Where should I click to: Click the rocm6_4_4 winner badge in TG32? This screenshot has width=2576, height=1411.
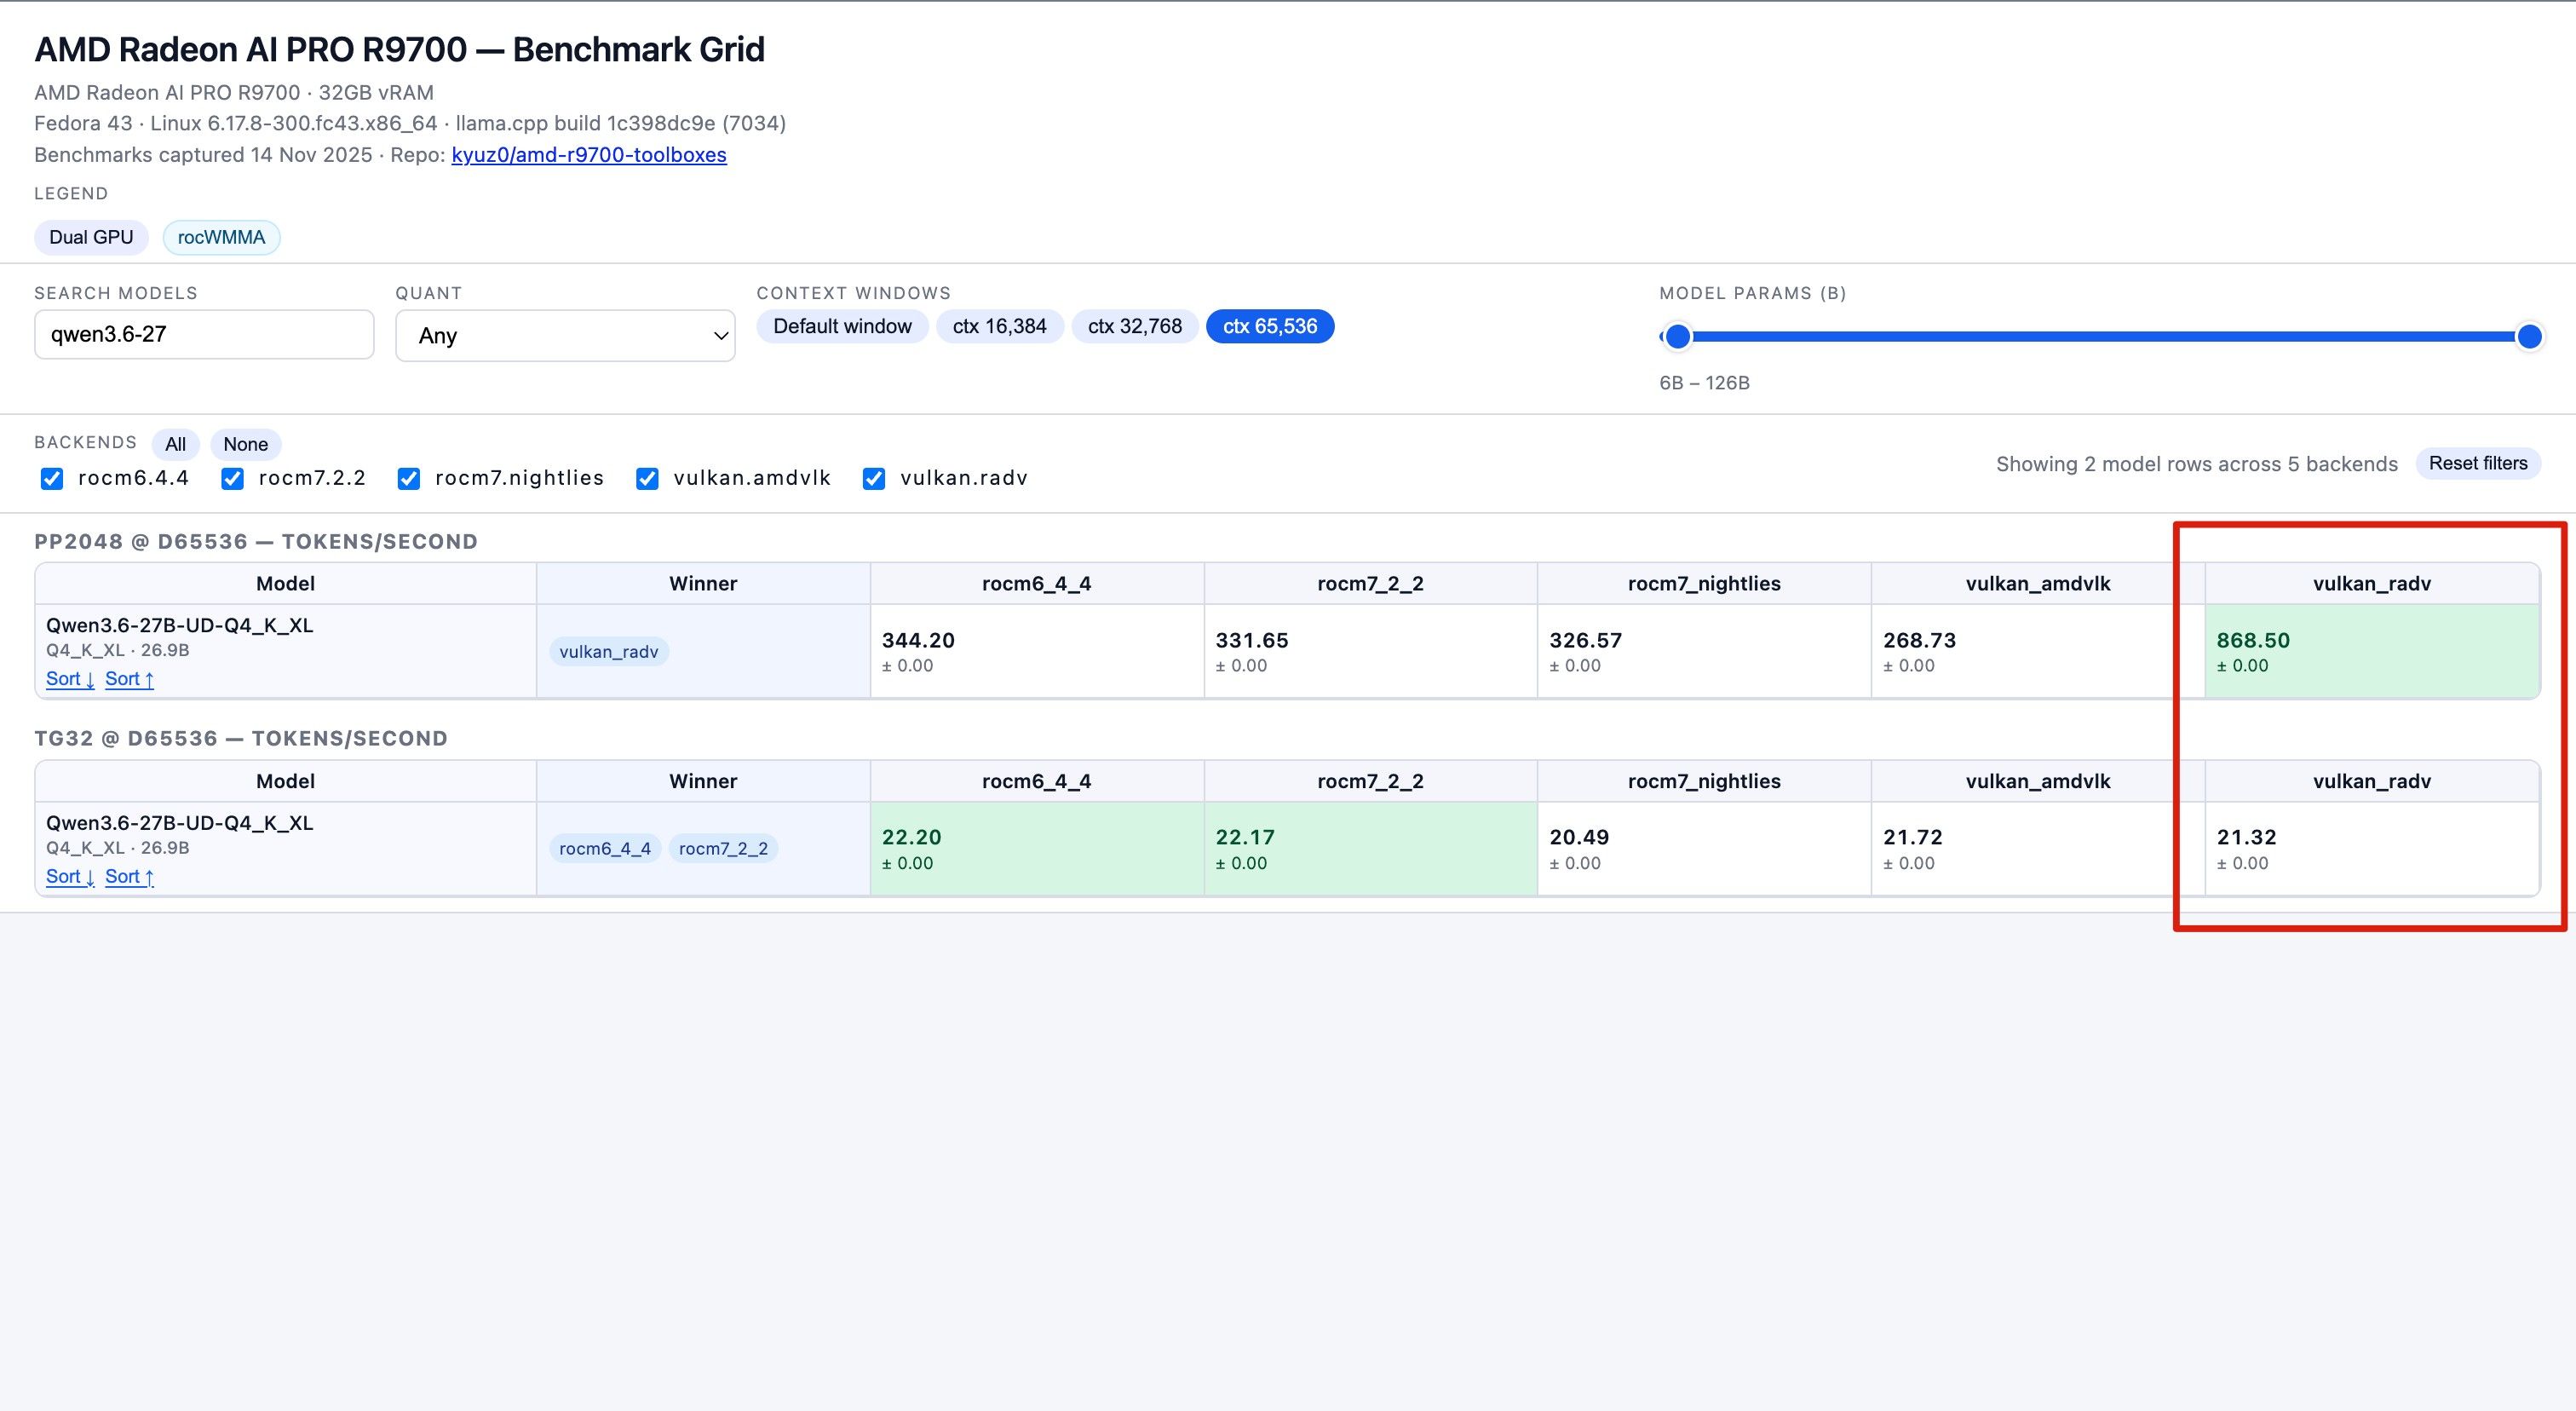pyautogui.click(x=605, y=849)
